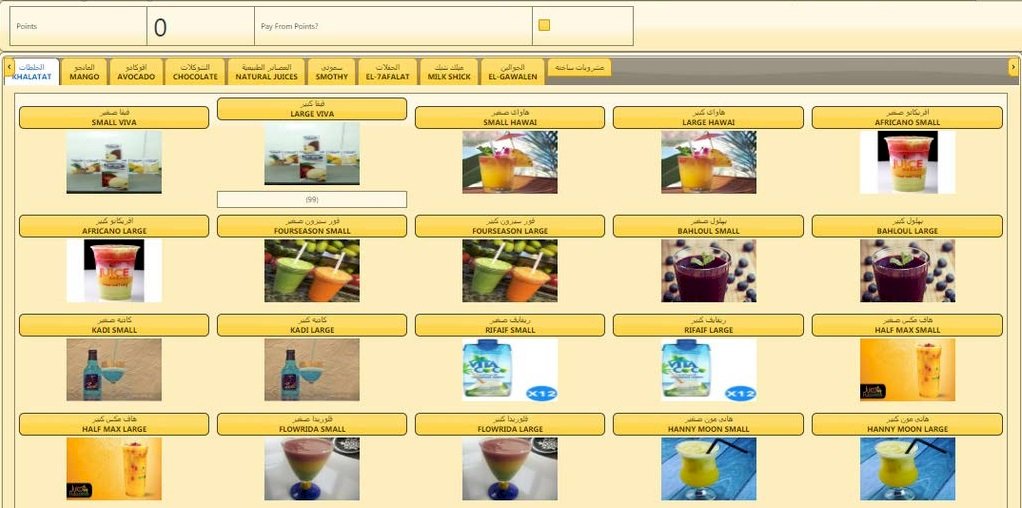The height and width of the screenshot is (508, 1022).
Task: Open the MILK SHICK category tab
Action: pos(449,71)
